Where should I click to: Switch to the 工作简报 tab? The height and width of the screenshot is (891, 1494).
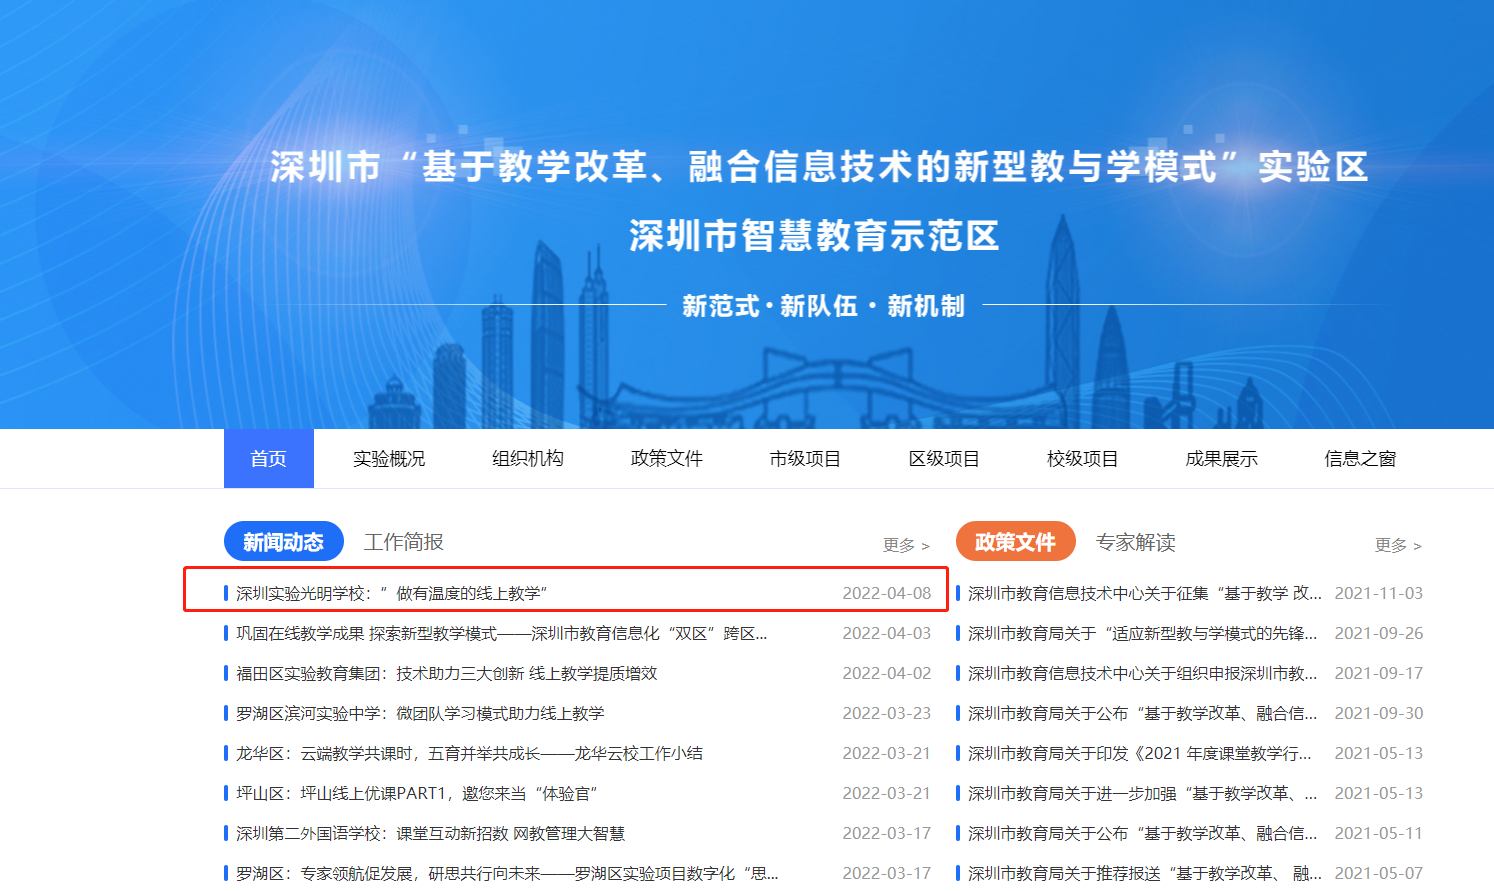tap(403, 542)
